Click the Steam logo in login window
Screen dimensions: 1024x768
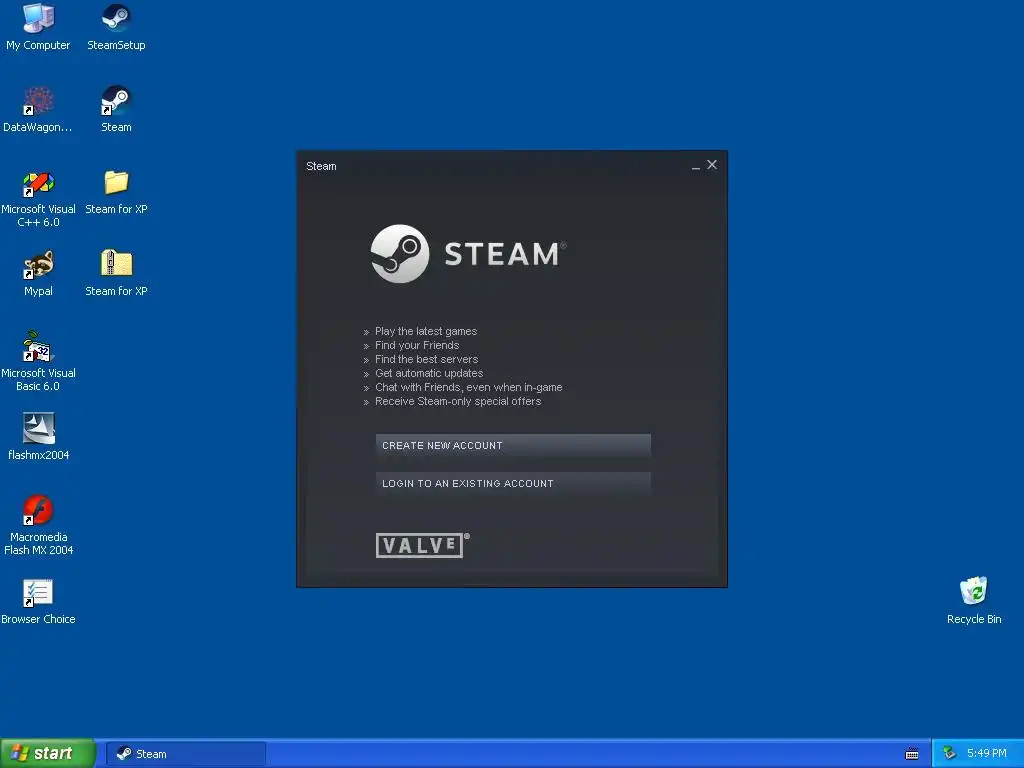tap(468, 254)
